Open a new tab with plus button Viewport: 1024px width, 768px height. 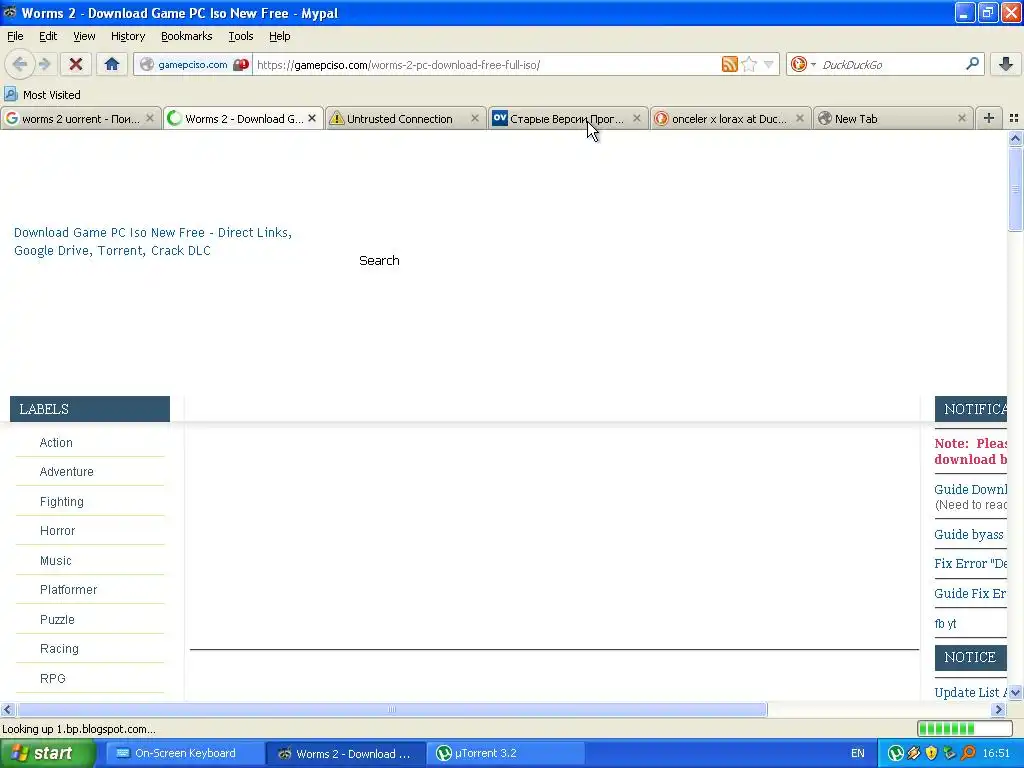(989, 118)
